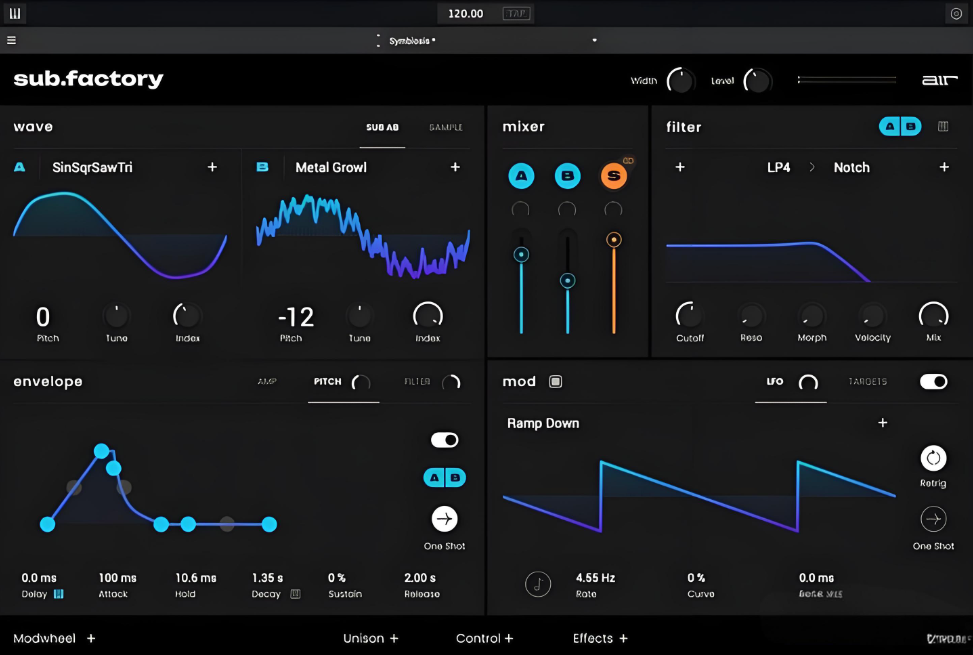Switch to the SAMPLE wave tab
Screen dimensions: 973x655
pos(446,127)
